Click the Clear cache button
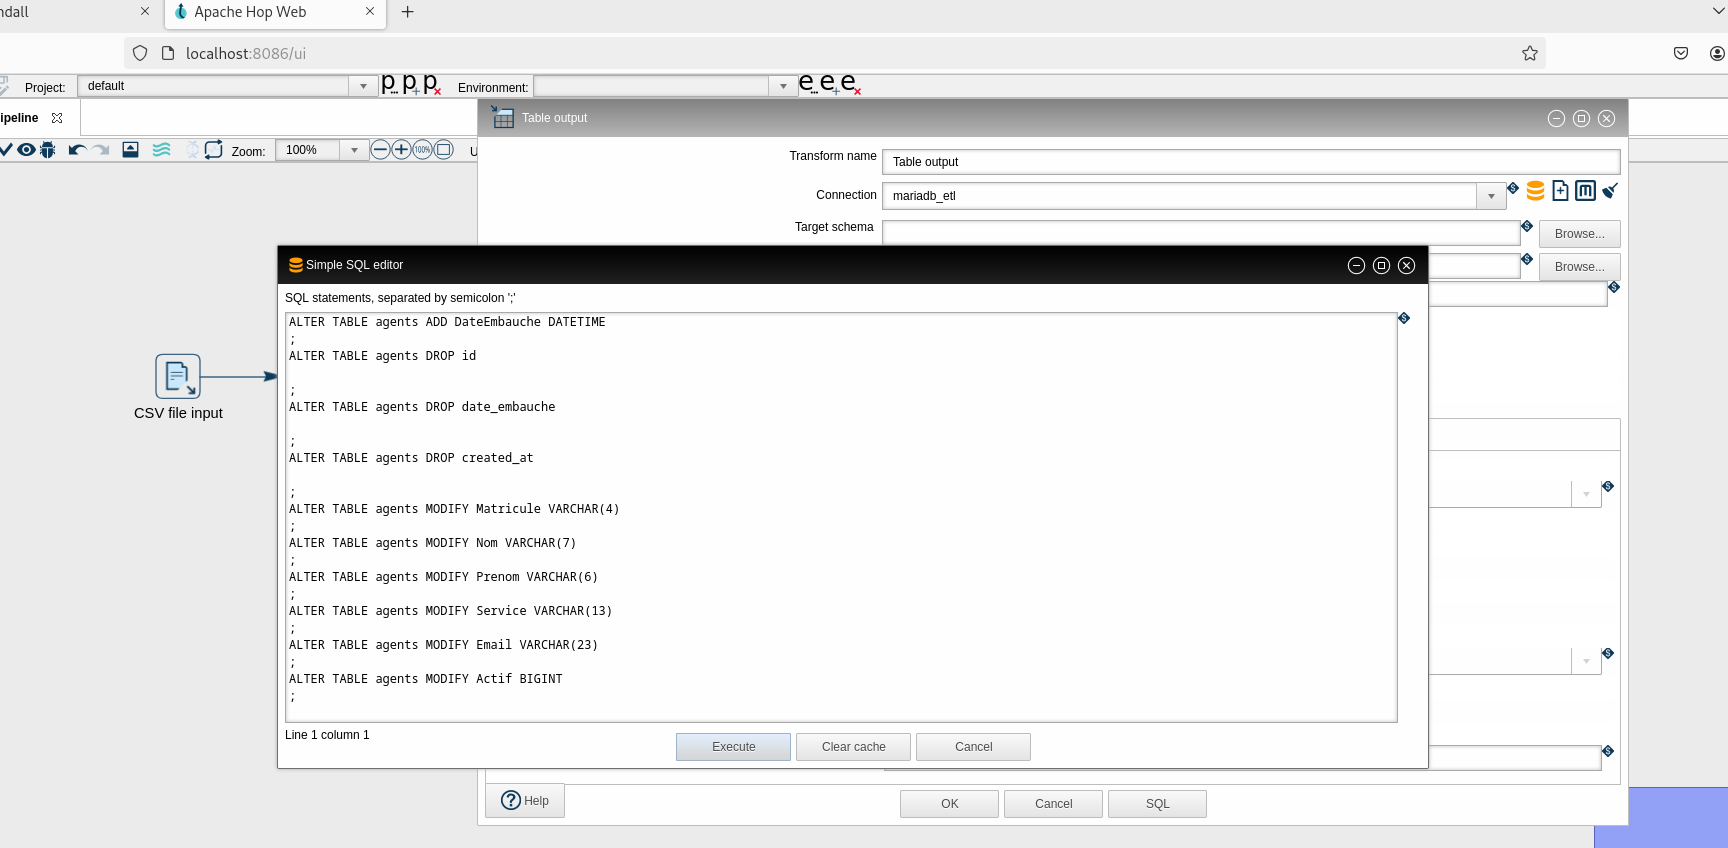 click(x=853, y=747)
